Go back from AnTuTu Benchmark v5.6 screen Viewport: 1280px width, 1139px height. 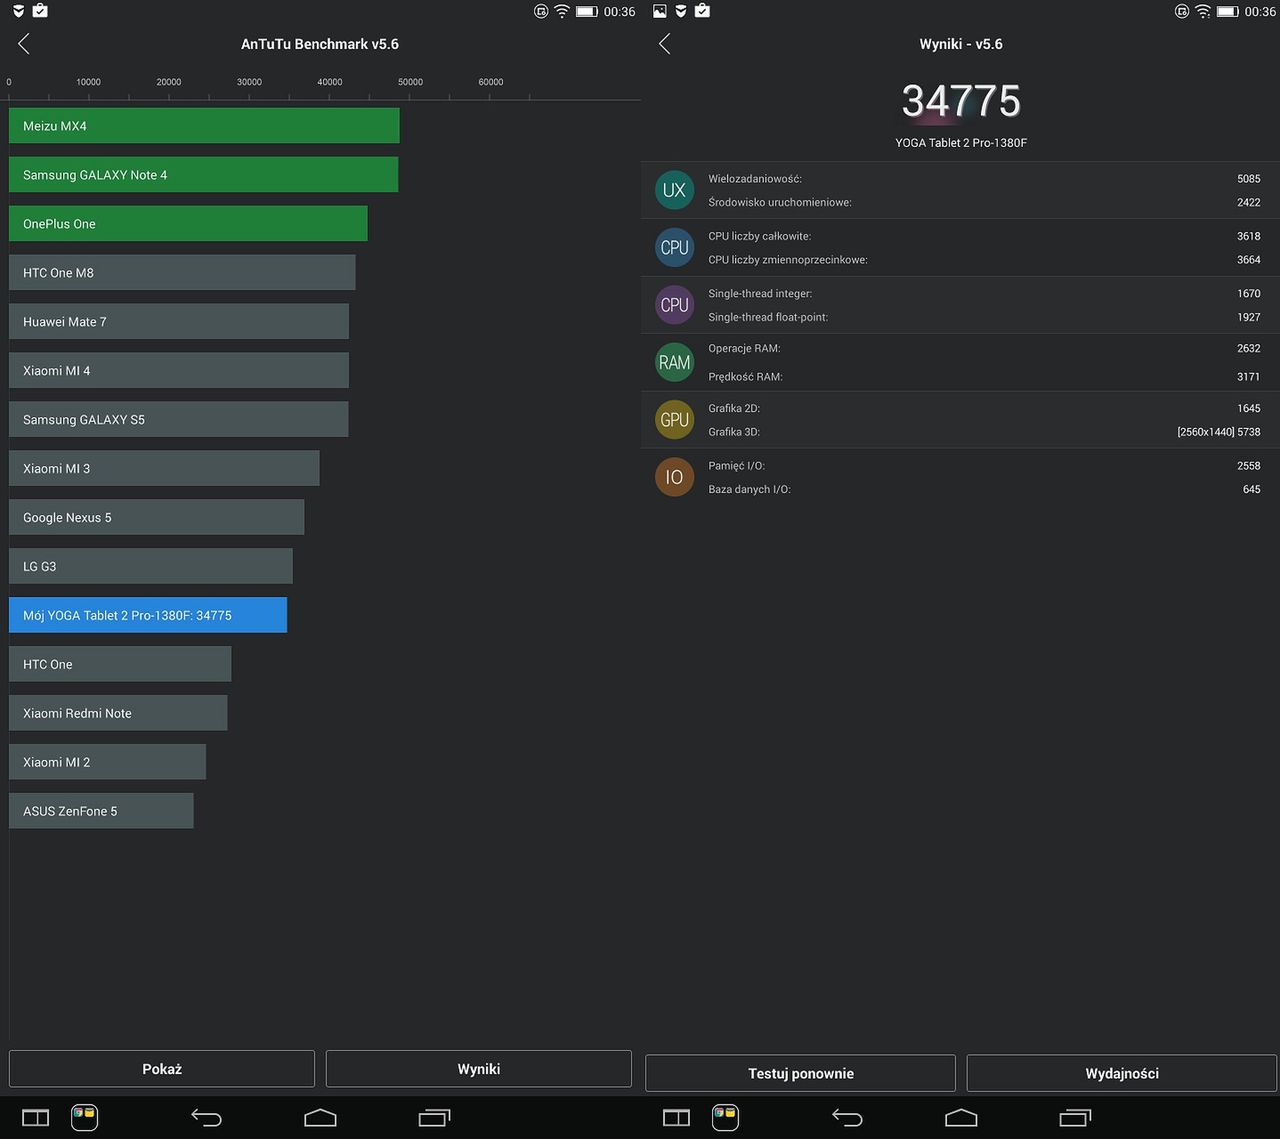click(24, 44)
